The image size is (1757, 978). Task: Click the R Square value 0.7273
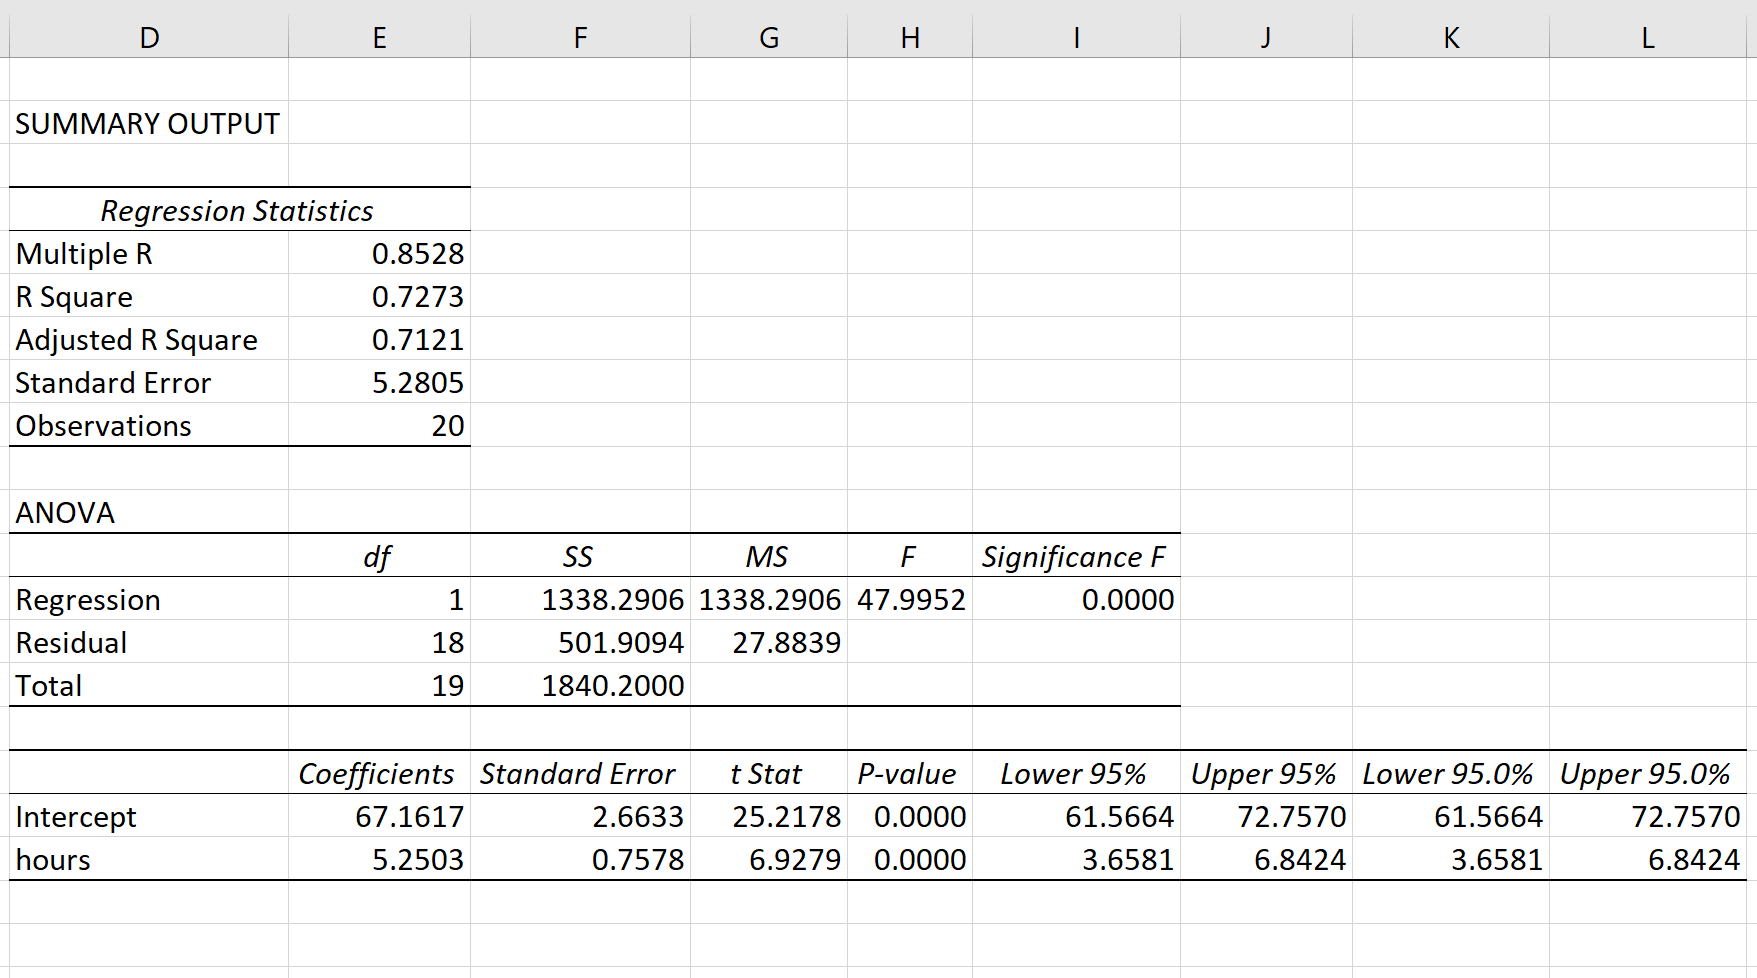[417, 297]
